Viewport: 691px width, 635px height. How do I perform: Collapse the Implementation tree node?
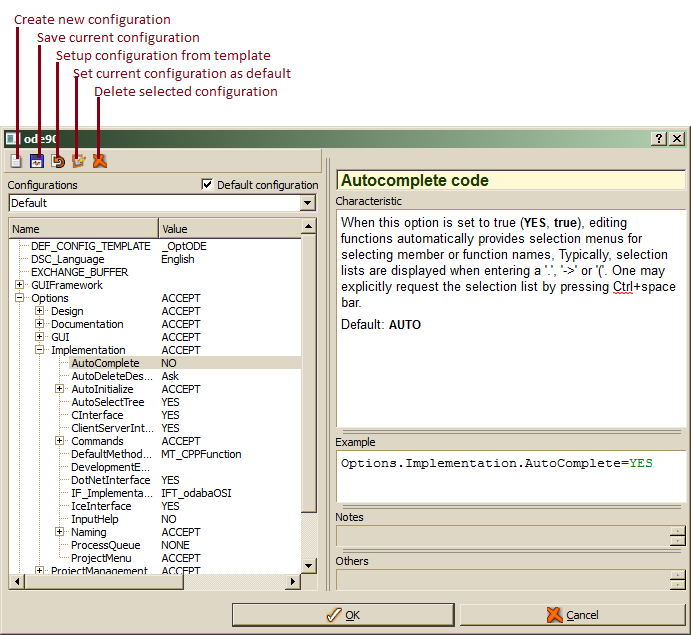click(40, 350)
